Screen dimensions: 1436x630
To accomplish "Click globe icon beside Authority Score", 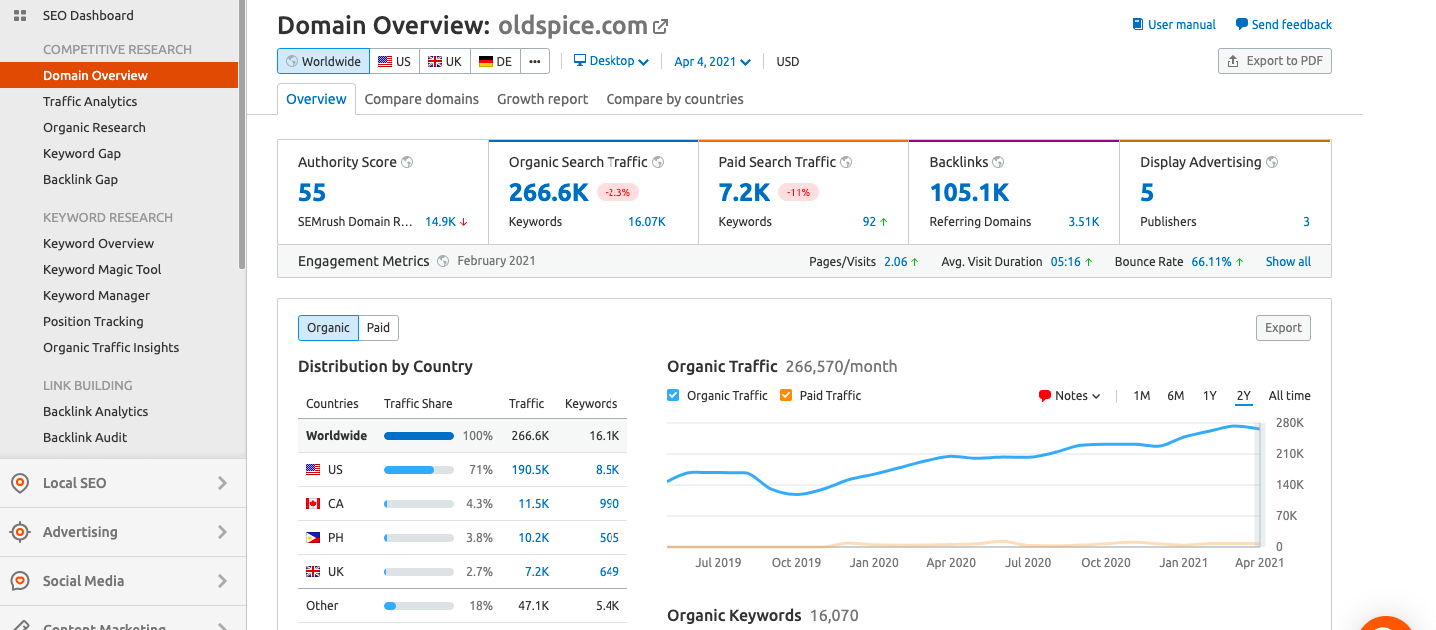I will pyautogui.click(x=407, y=162).
